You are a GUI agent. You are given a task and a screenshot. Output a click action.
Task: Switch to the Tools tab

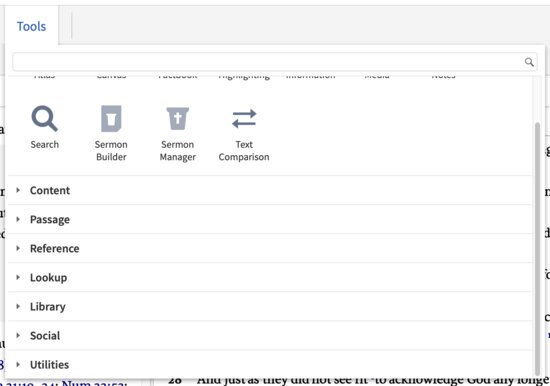(31, 26)
